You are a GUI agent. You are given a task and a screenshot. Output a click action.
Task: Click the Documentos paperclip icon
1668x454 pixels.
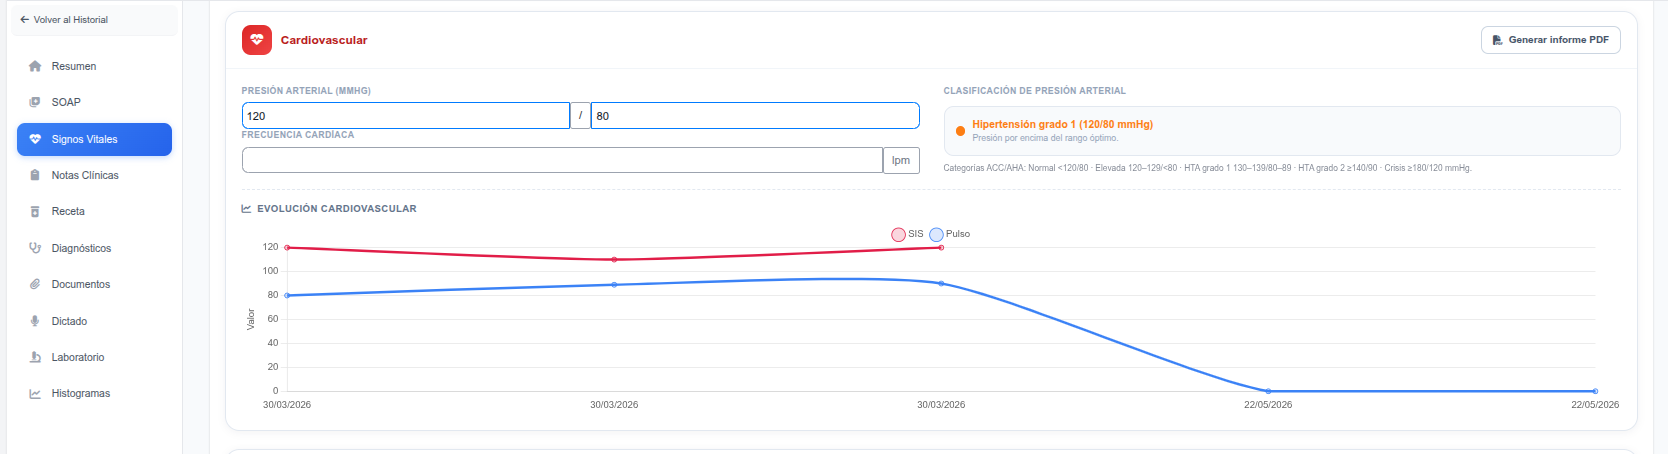pyautogui.click(x=35, y=284)
